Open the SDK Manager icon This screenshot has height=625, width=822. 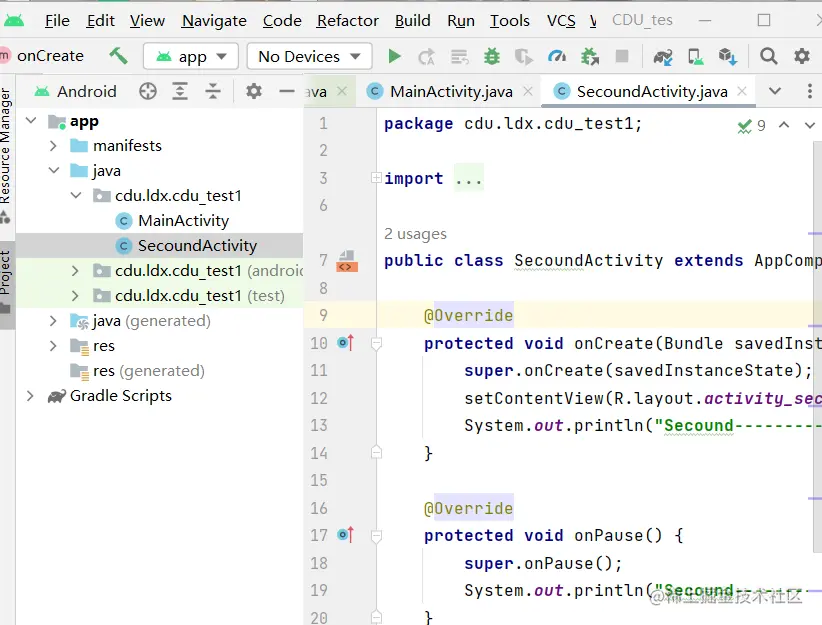pos(728,56)
